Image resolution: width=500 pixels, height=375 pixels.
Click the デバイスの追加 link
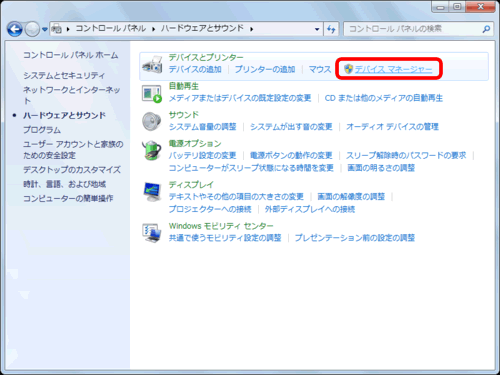[195, 69]
